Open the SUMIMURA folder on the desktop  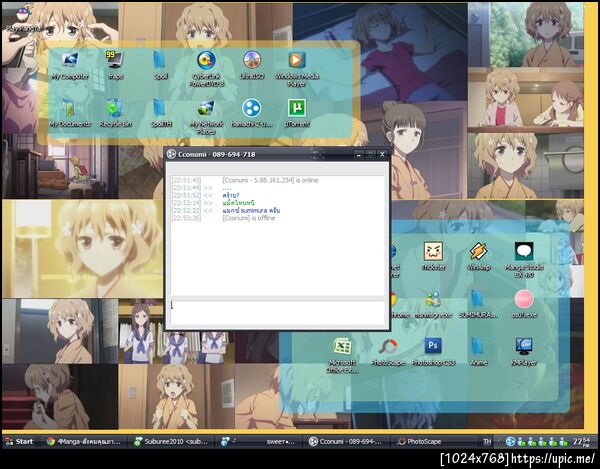click(x=478, y=305)
